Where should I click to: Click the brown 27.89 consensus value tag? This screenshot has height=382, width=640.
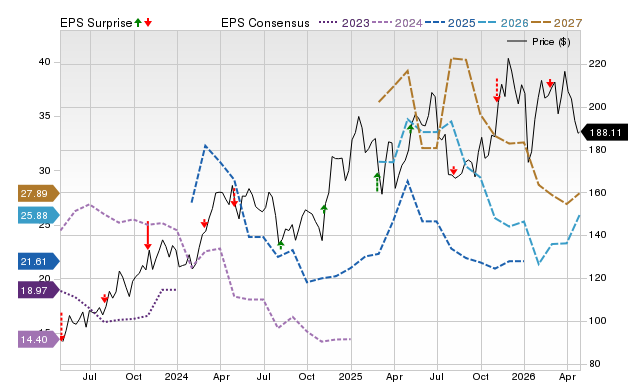(38, 193)
